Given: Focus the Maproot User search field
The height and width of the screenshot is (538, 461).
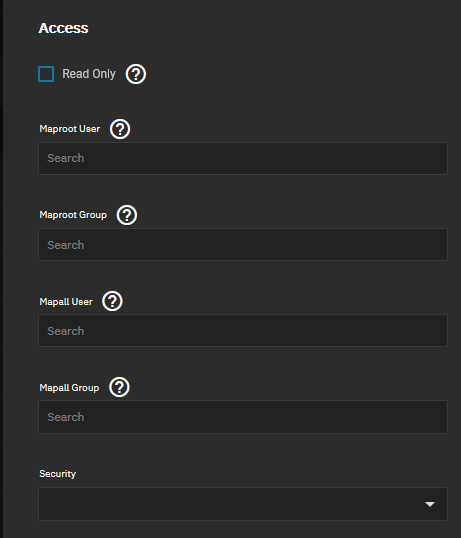Looking at the screenshot, I should click(243, 158).
